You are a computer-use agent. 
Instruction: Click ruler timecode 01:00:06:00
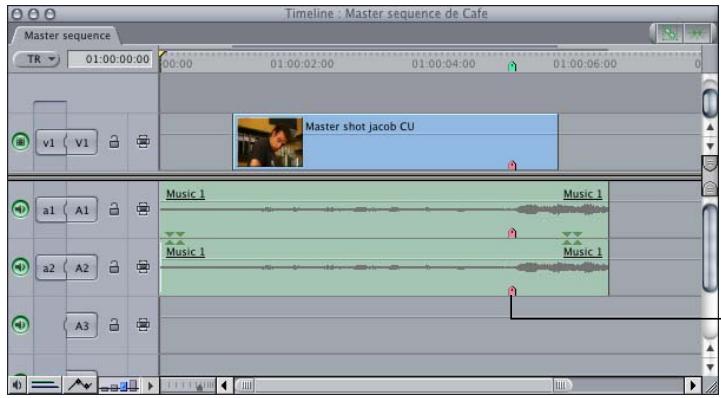coord(585,64)
